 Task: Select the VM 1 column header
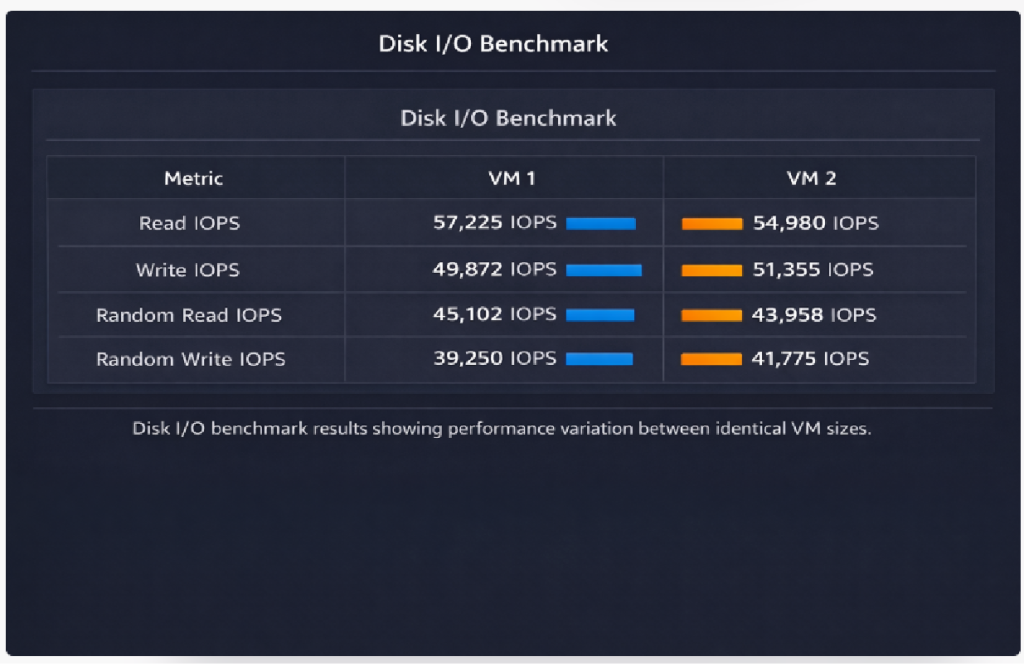click(504, 179)
